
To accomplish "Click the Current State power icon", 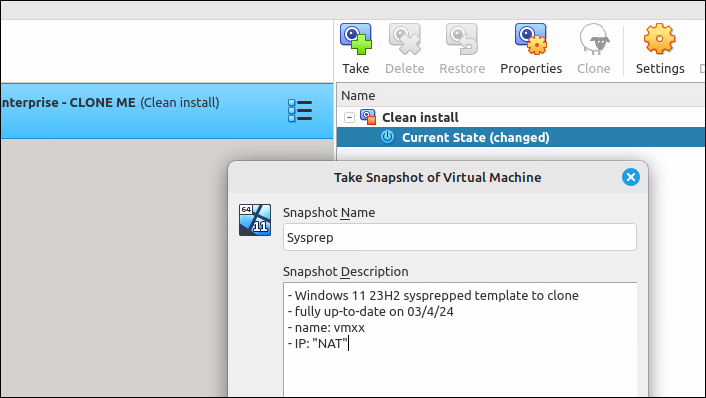I will [x=387, y=136].
